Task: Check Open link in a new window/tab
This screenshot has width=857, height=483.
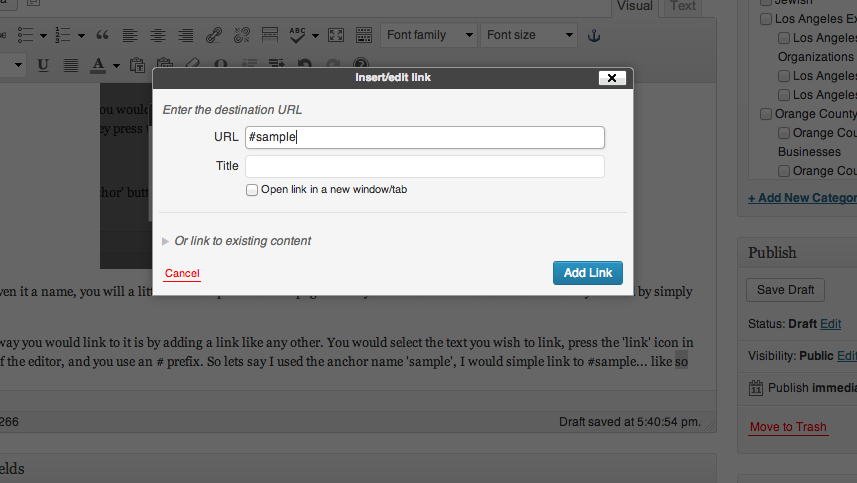Action: point(251,190)
